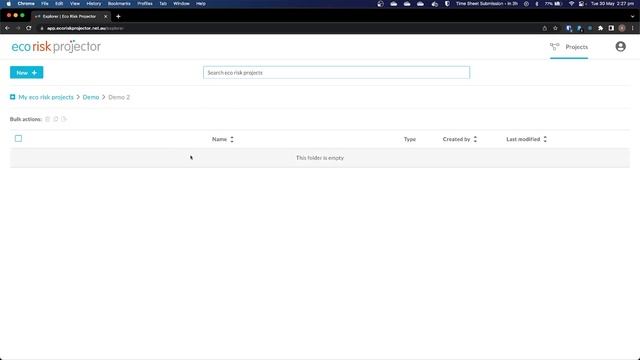Reload the page with the refresh icon
This screenshot has width=640, height=360.
29,28
